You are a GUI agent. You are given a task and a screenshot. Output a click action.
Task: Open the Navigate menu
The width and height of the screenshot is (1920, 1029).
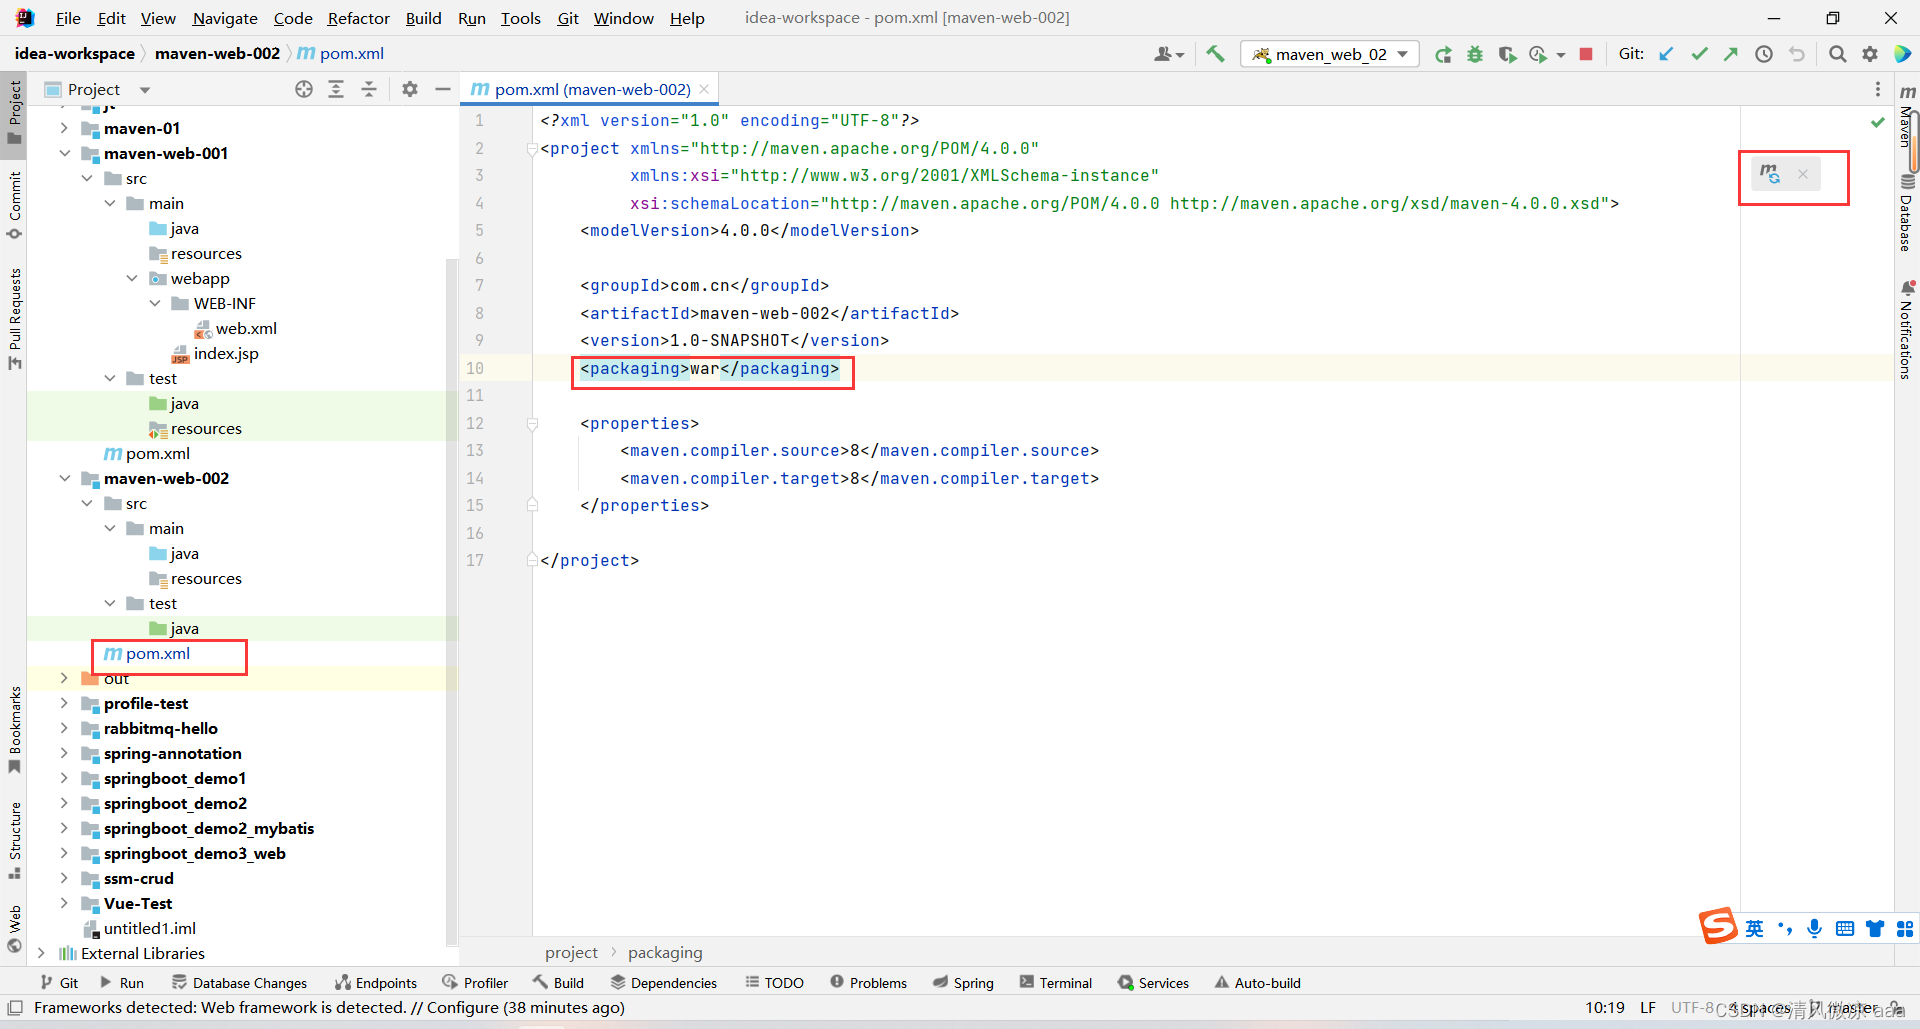225,18
